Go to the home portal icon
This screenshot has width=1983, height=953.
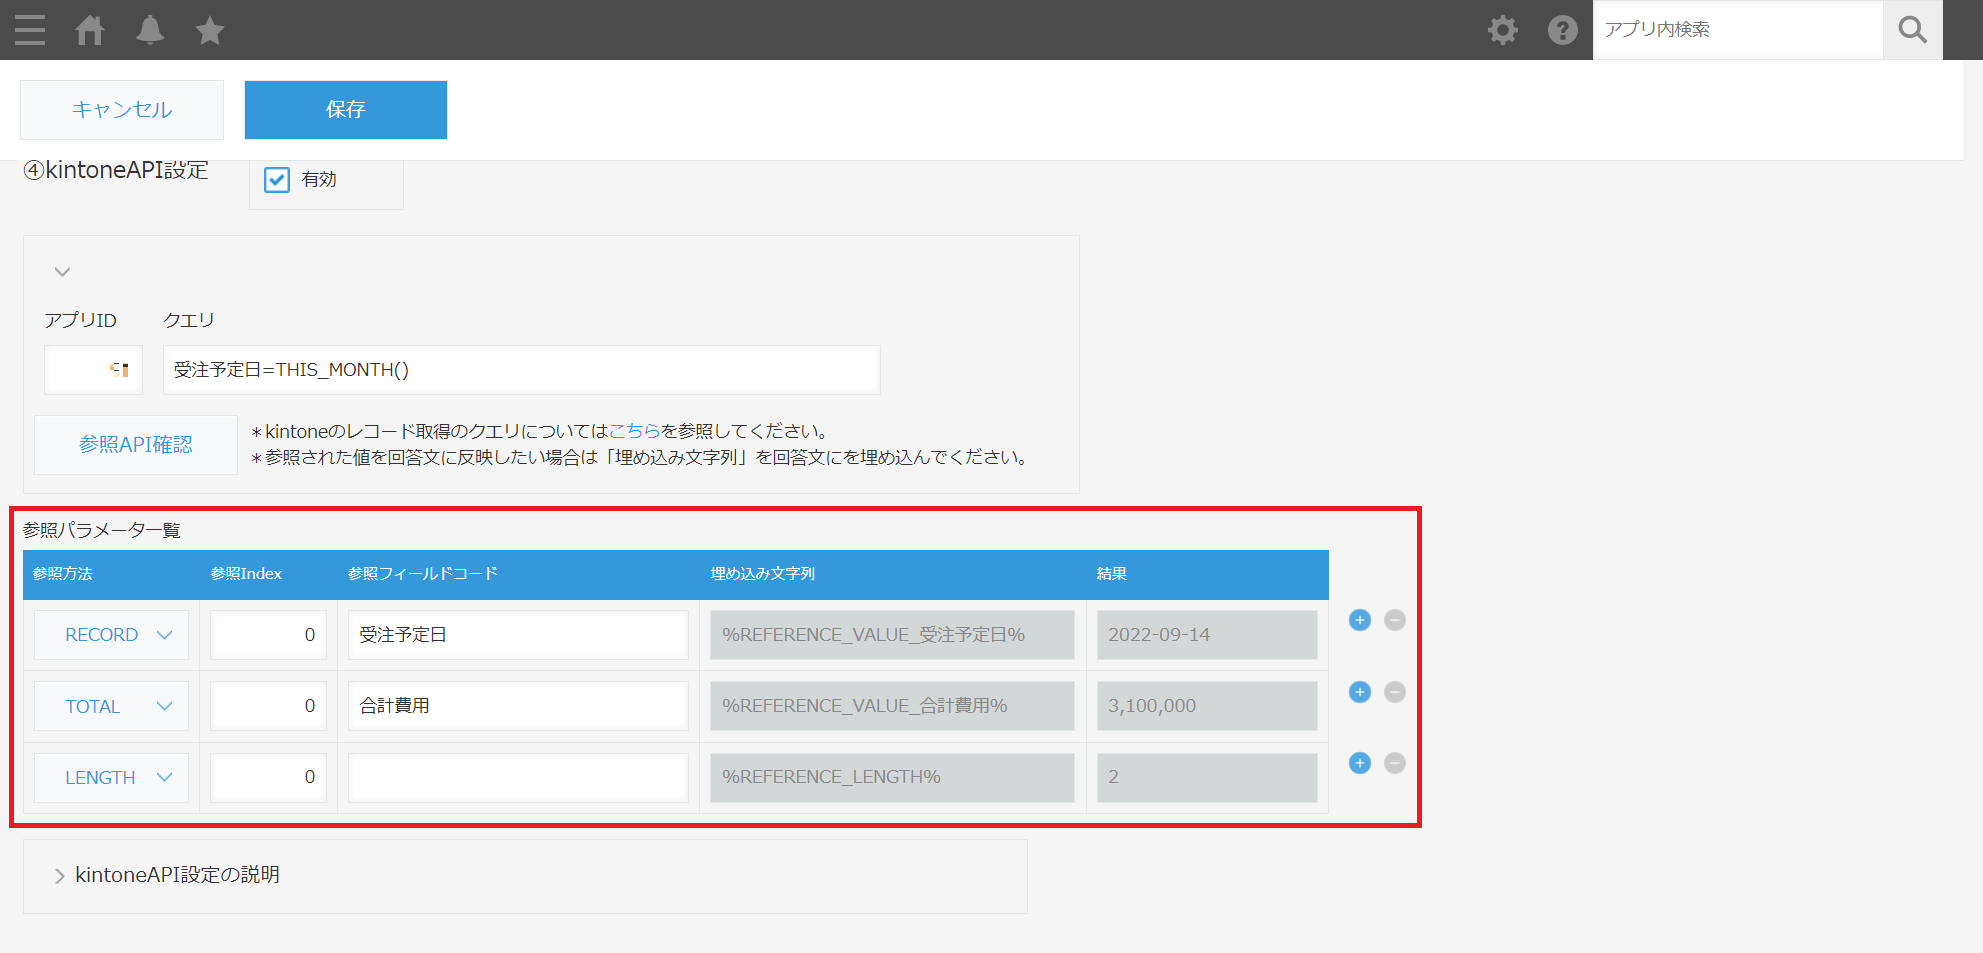[x=90, y=30]
